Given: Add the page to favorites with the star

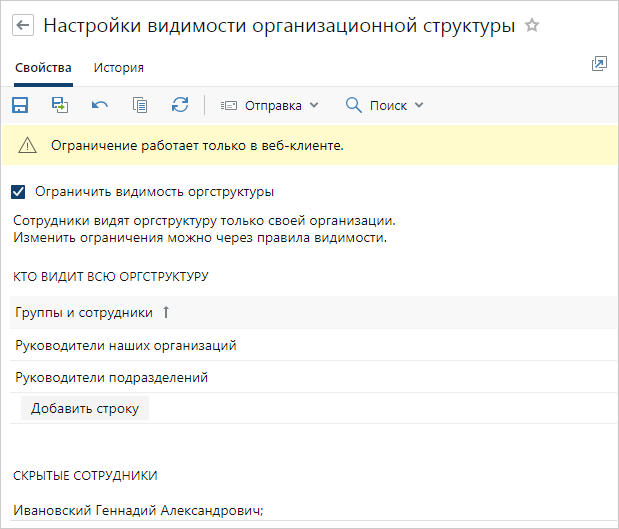Looking at the screenshot, I should point(533,27).
